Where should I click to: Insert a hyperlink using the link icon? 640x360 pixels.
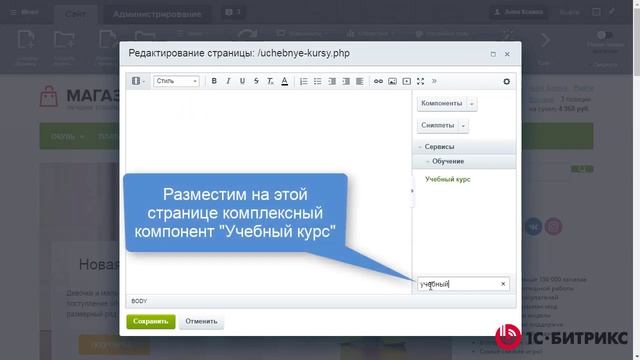click(378, 81)
